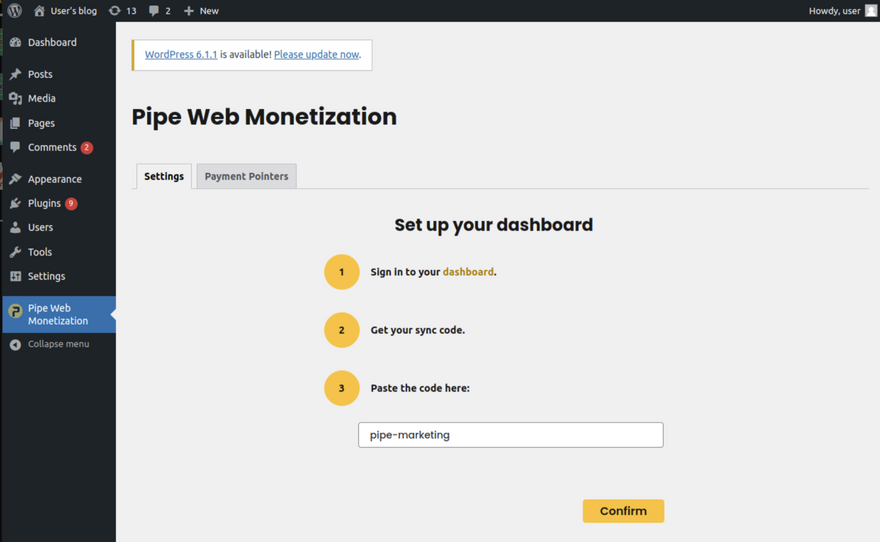Select the Settings tab
Image resolution: width=880 pixels, height=542 pixels.
coord(164,177)
